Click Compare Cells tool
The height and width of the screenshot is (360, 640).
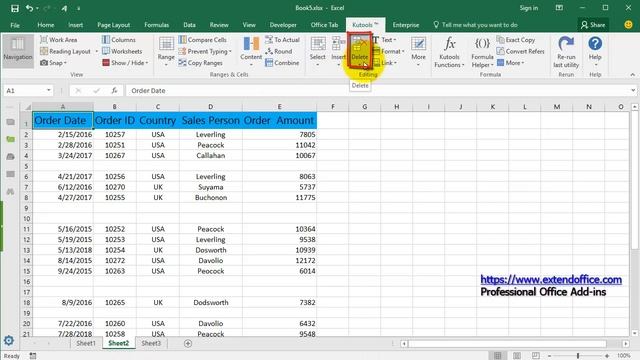[202, 40]
